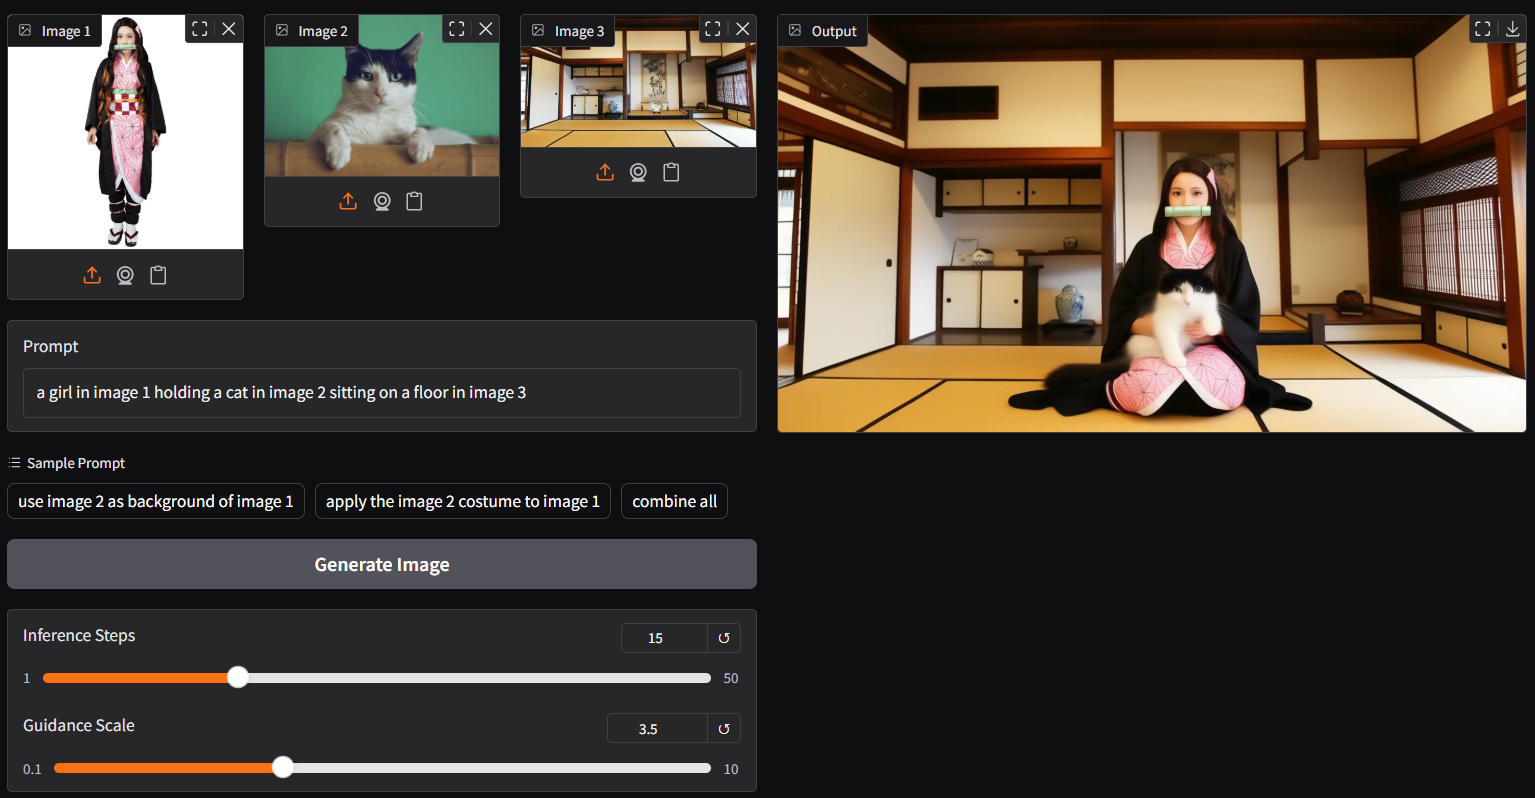The image size is (1535, 798).
Task: Use sample prompt 'apply the image 2 costume to image 1'
Action: click(x=463, y=501)
